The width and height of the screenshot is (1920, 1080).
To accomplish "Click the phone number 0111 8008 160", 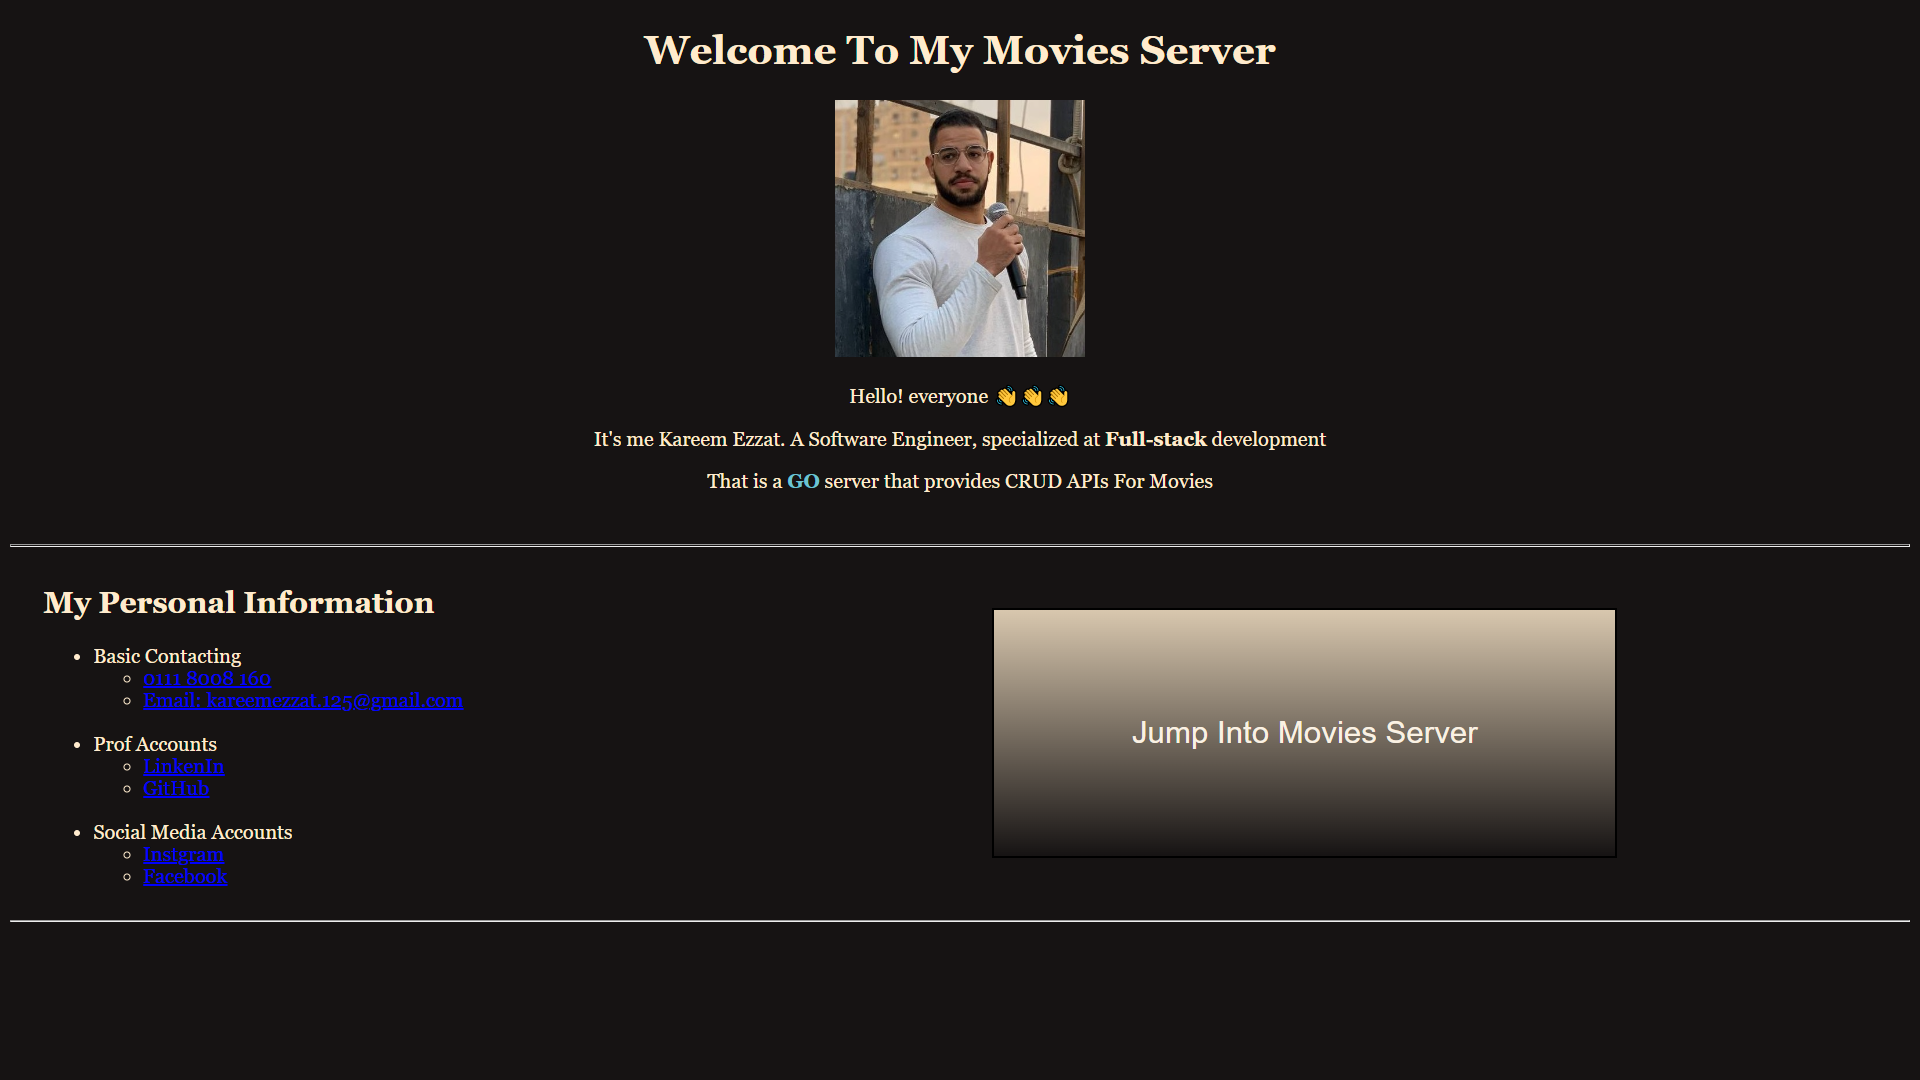I will tap(206, 678).
